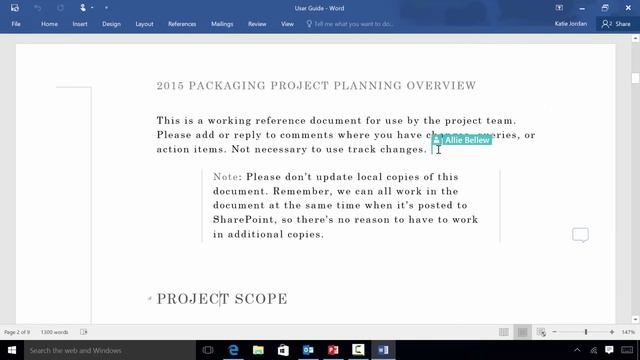Click the '1300 words' word count
Viewport: 640px width, 360px height.
pos(54,332)
